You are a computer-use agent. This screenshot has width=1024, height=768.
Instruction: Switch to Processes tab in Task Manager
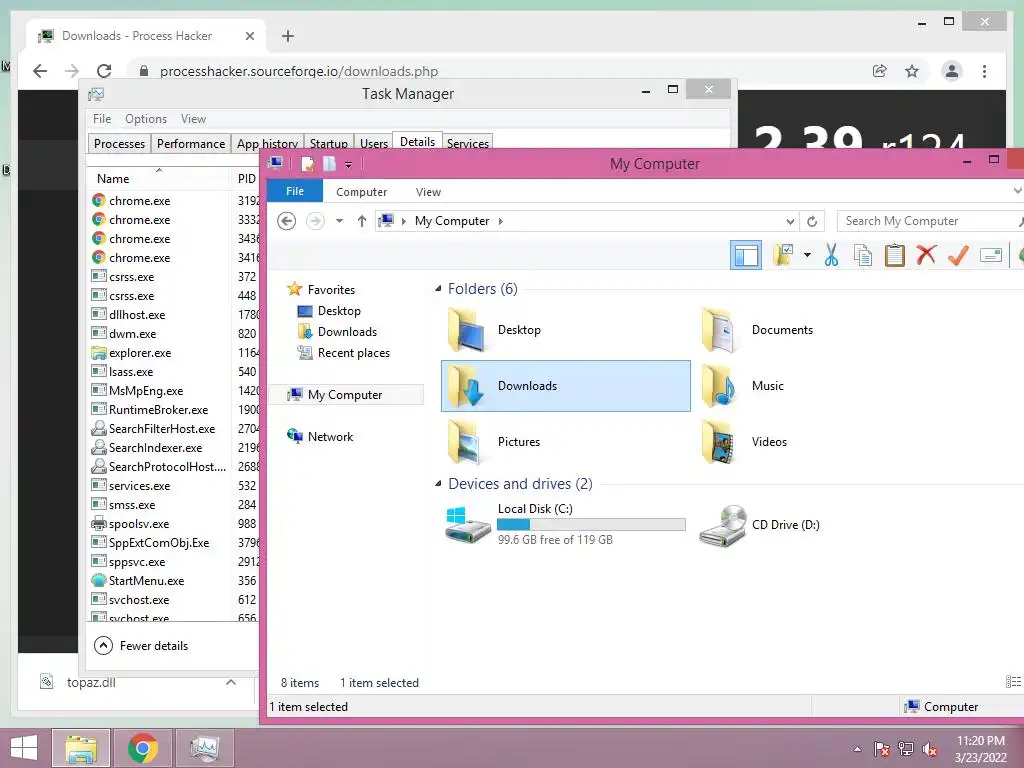point(120,144)
